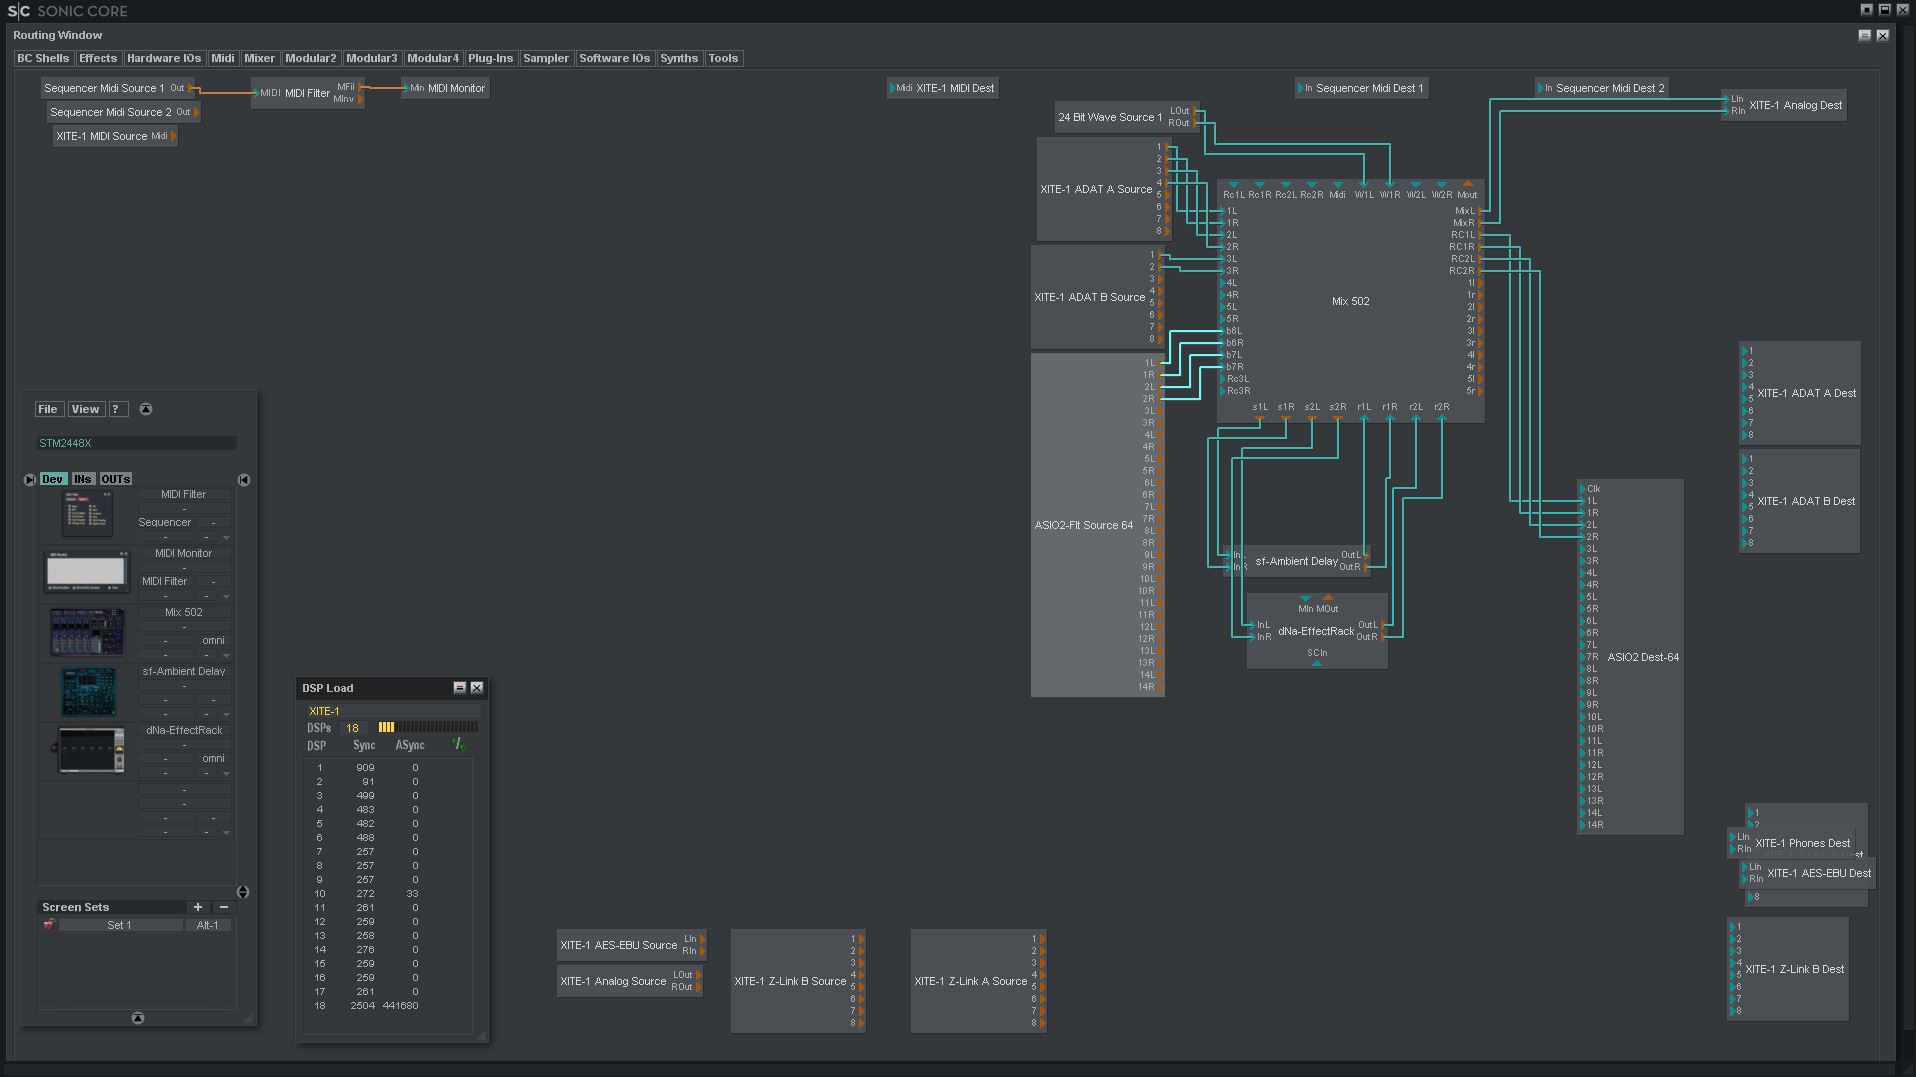Open the sf-Ambient Delay device thumbnail
Screen dimensions: 1916x1077
point(88,690)
